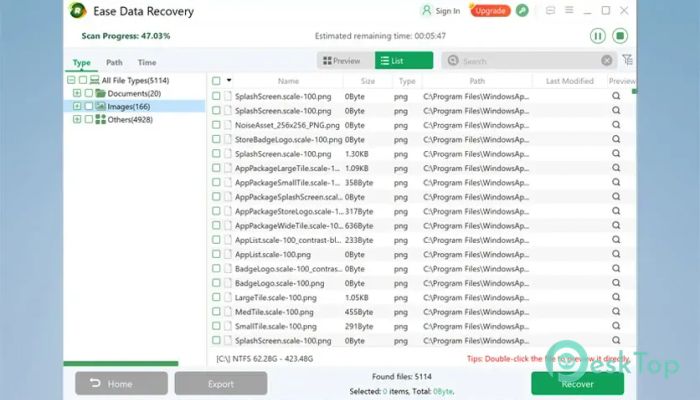The image size is (700, 400).
Task: Preview StoreBadgeLogo.scale-100.png using its magnifier icon
Action: tap(616, 139)
